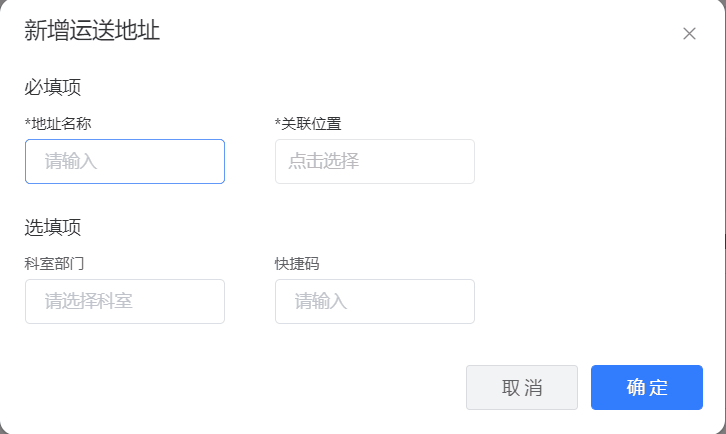Click the 快捷码 field label

coord(297,264)
